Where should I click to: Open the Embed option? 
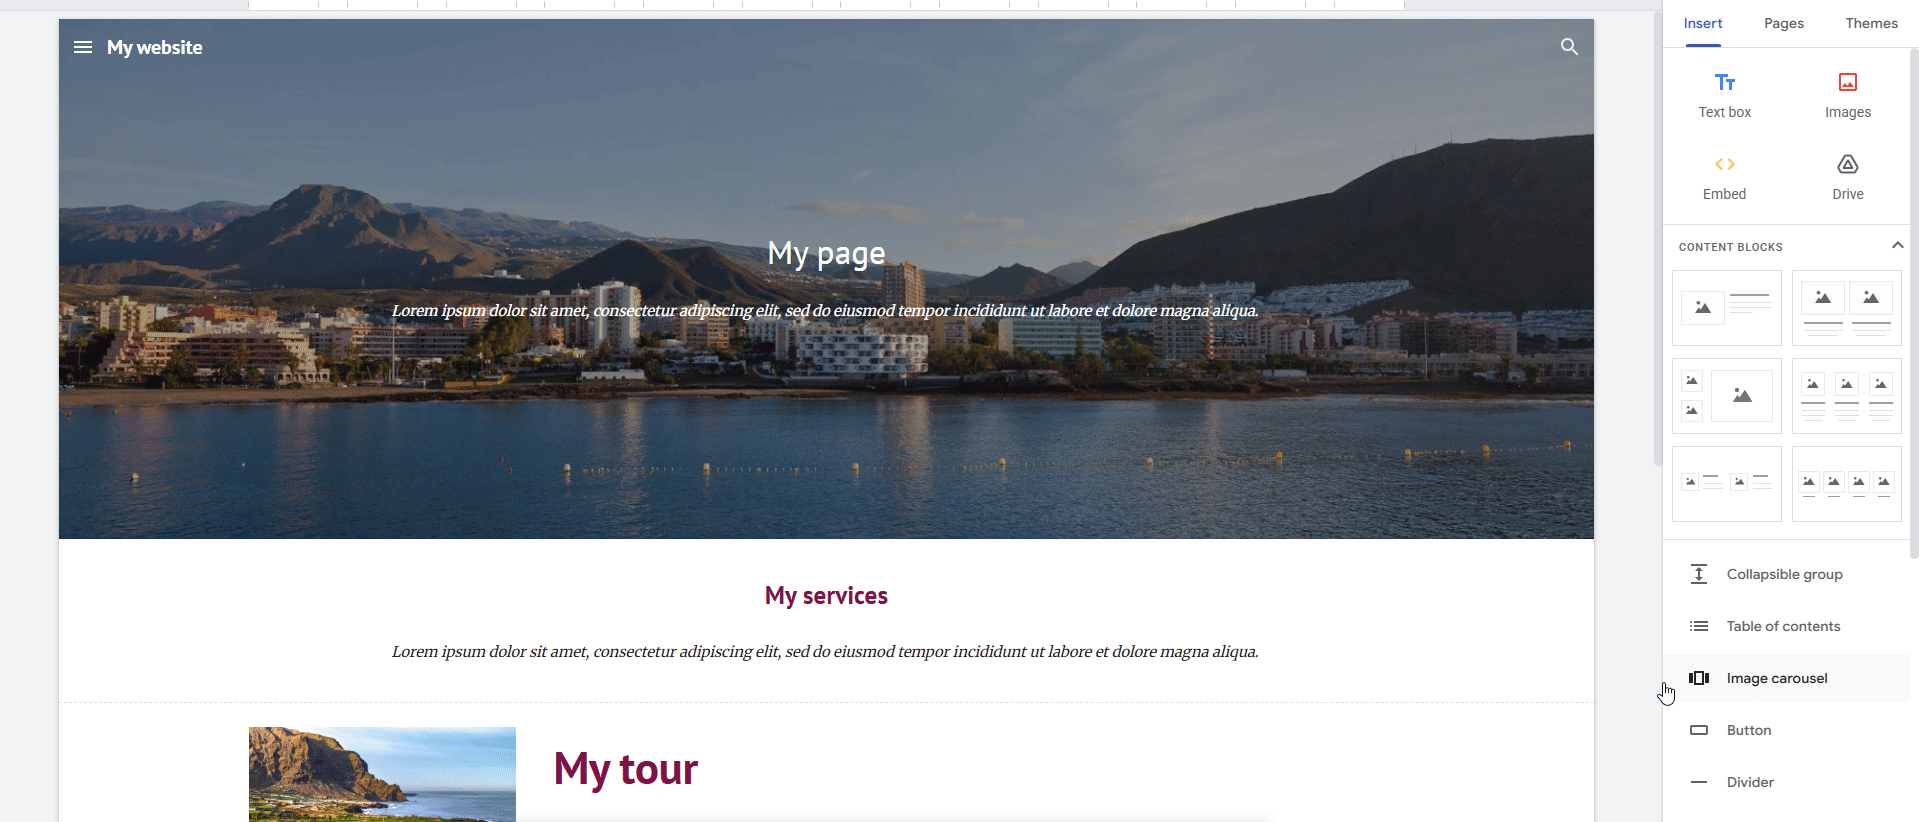(1724, 178)
